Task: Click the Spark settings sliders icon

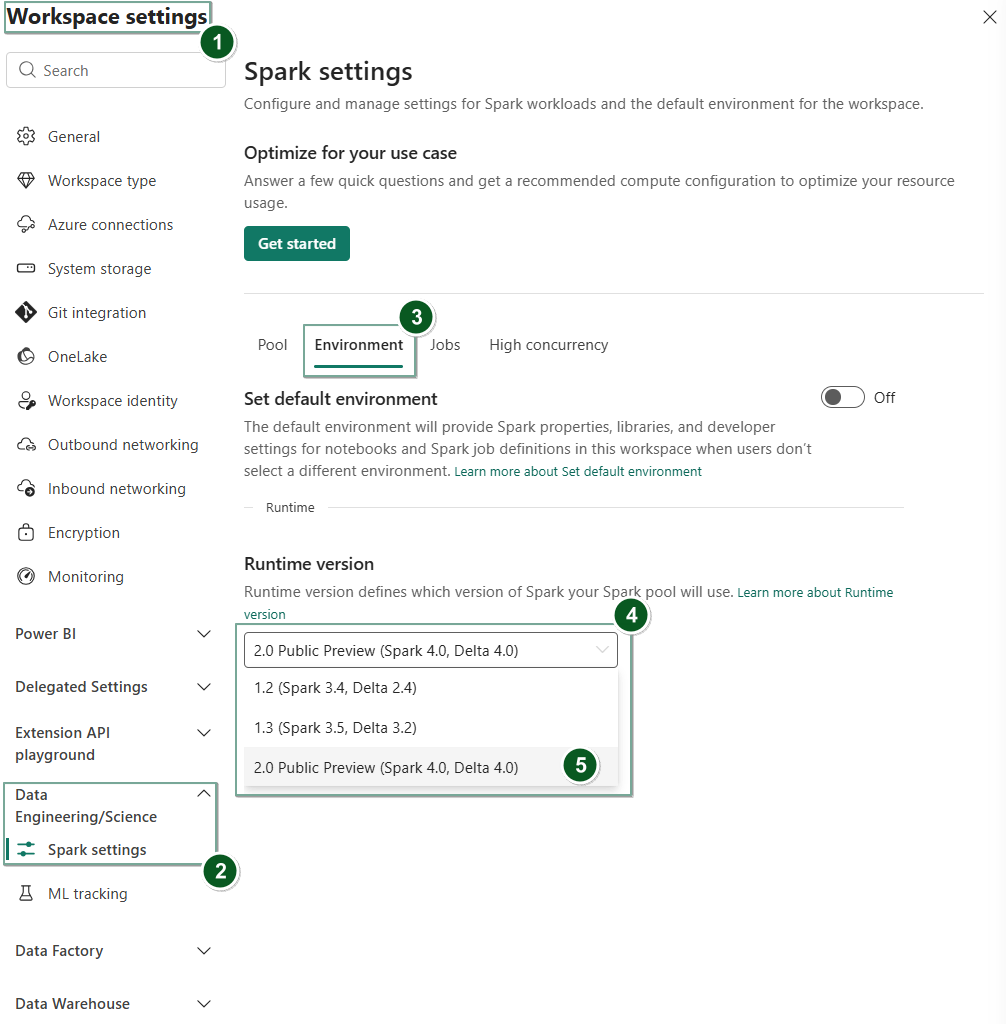Action: (27, 849)
